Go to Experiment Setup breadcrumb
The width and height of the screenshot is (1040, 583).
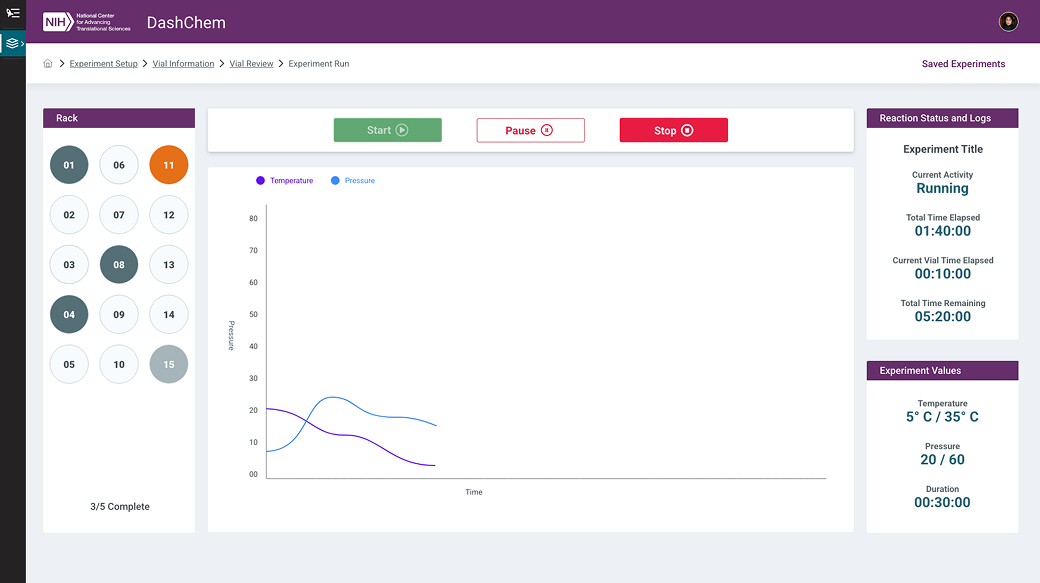[x=104, y=64]
